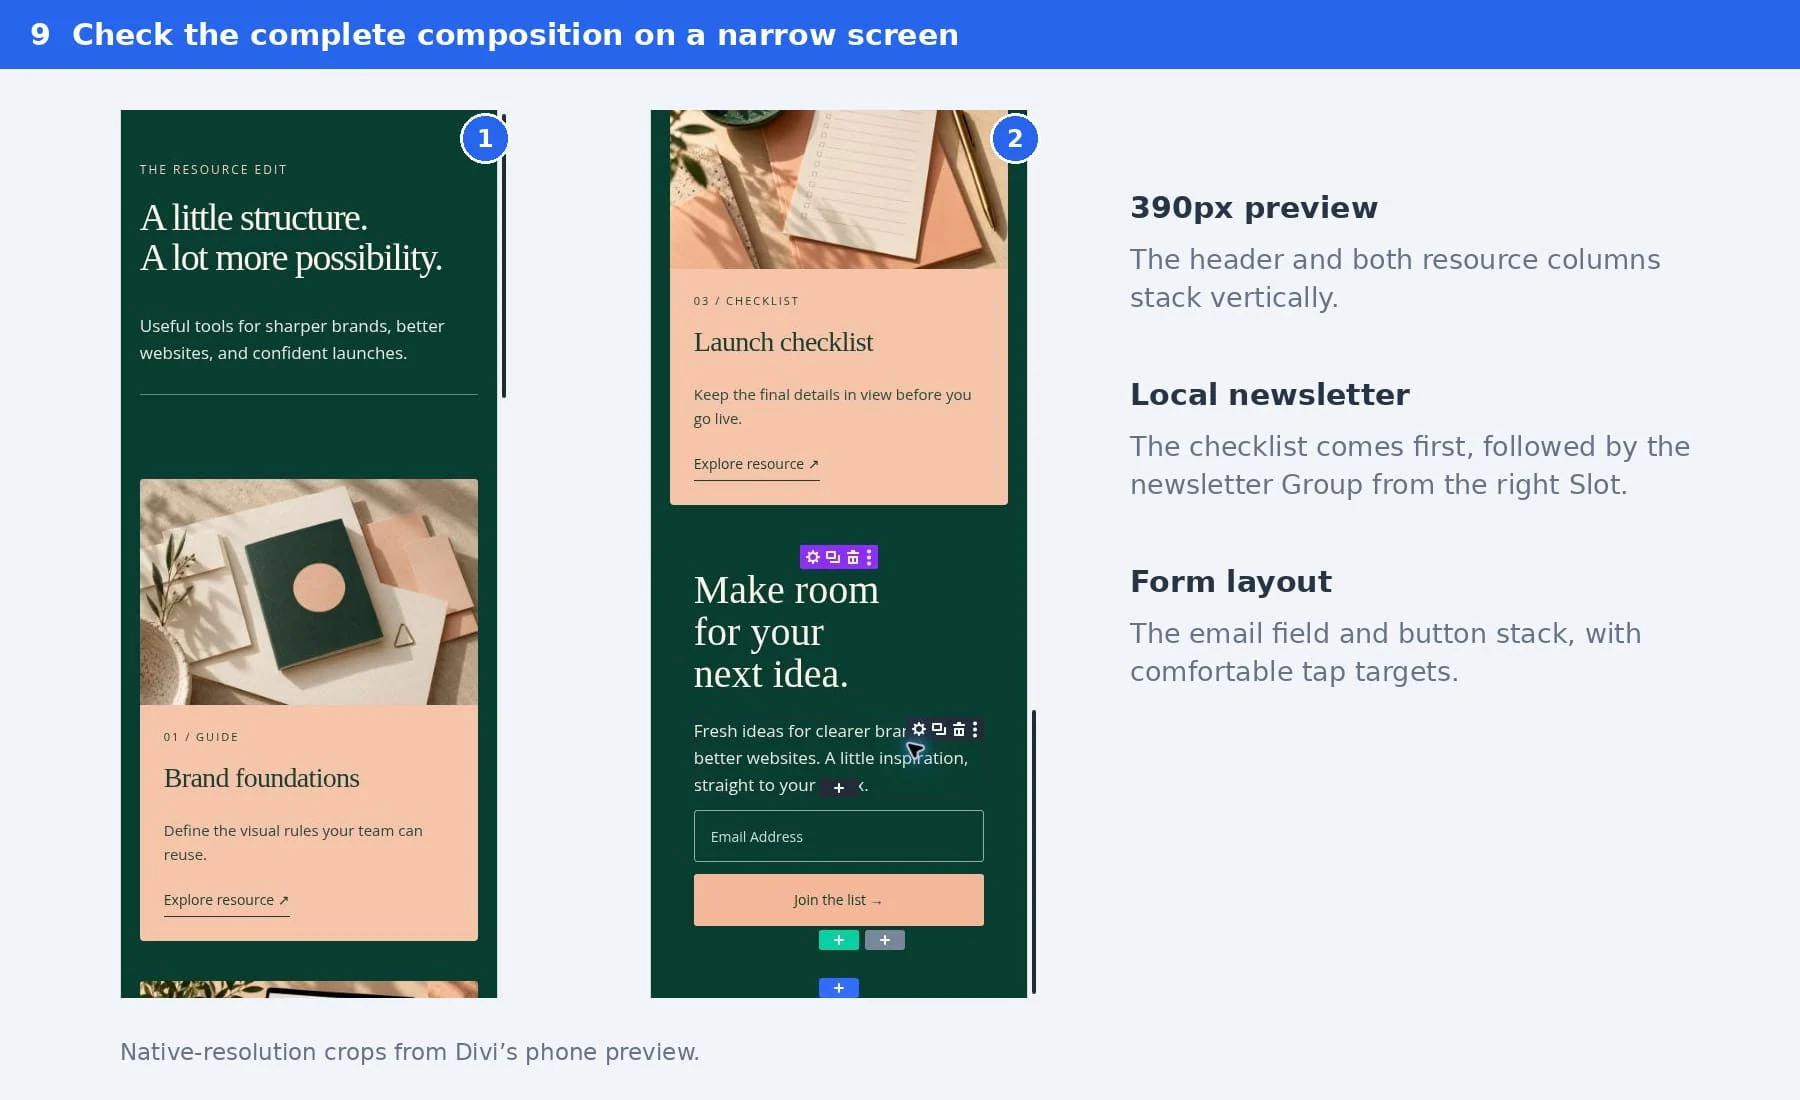Click 'A little structure.' hero heading
1800x1100 pixels.
point(254,218)
